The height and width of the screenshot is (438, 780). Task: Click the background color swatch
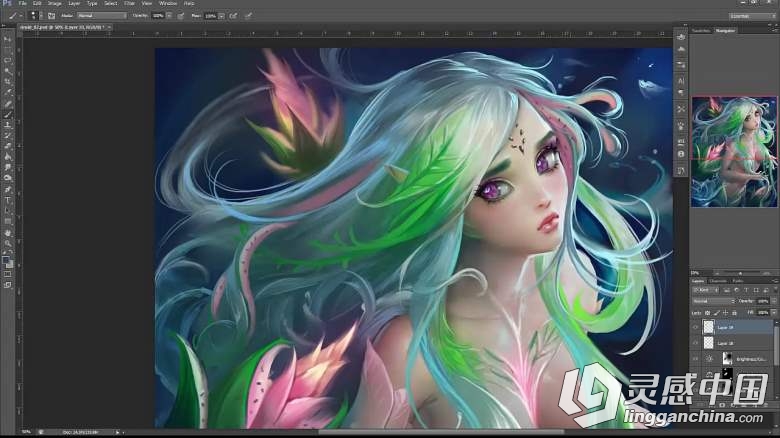pos(9,265)
